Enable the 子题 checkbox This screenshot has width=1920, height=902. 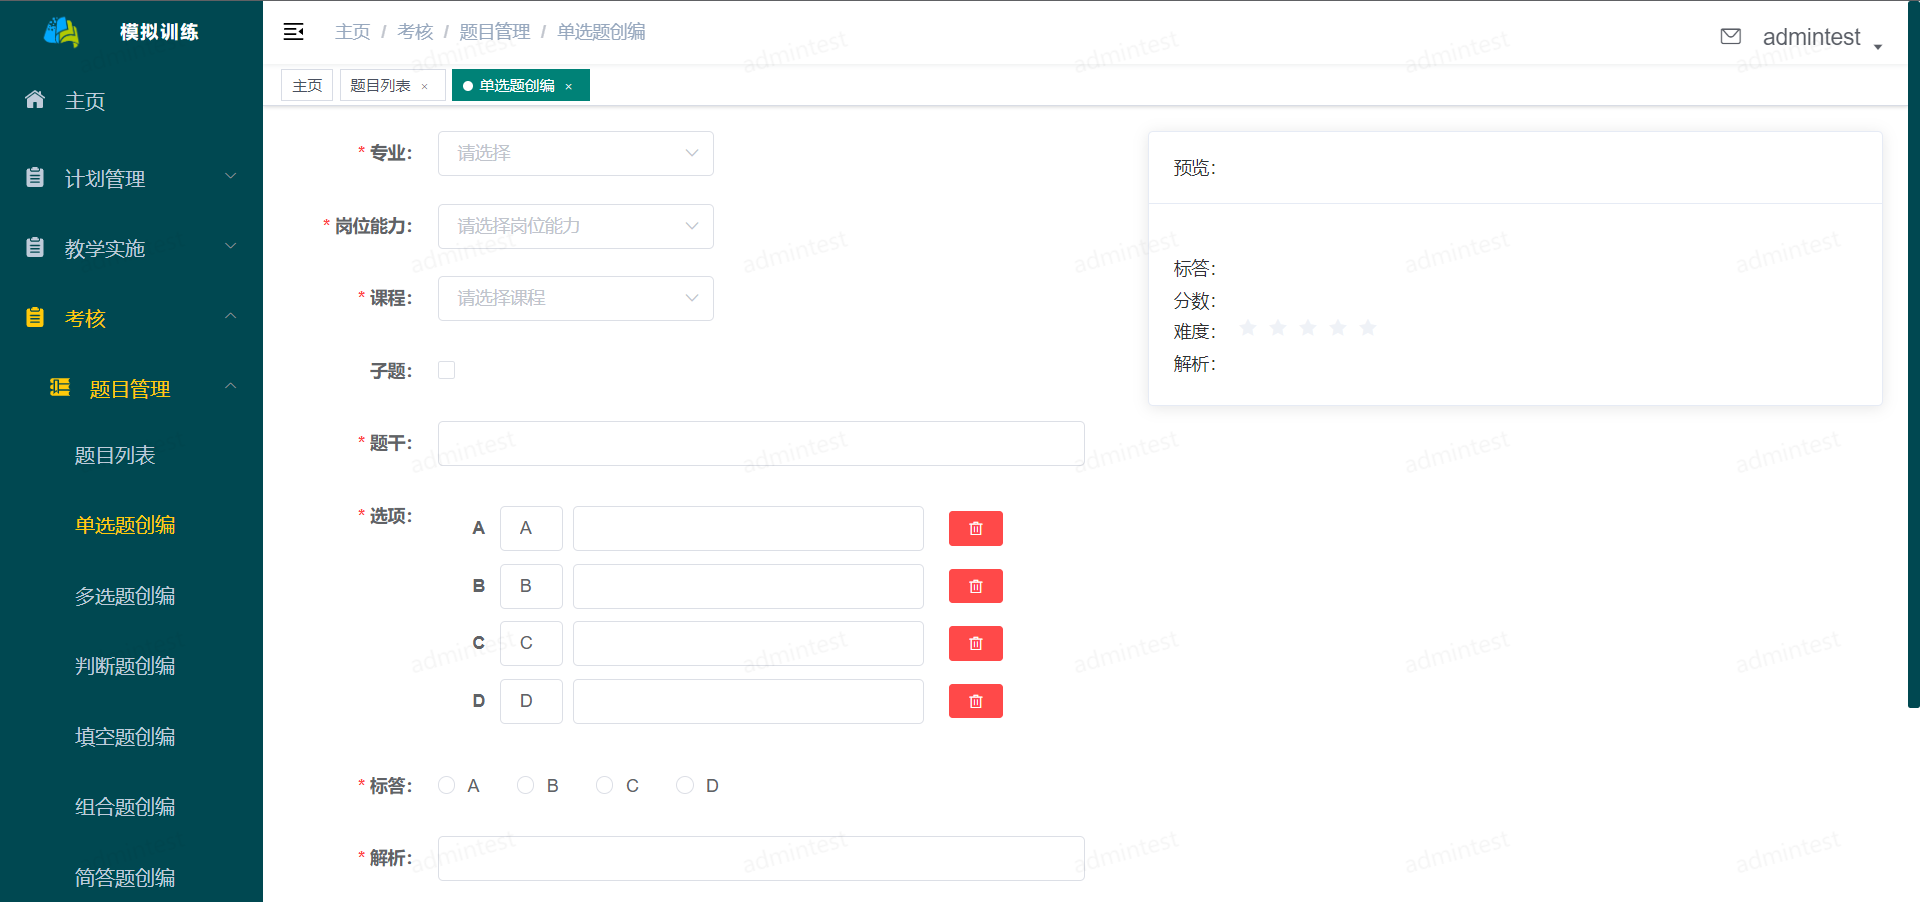click(x=446, y=369)
